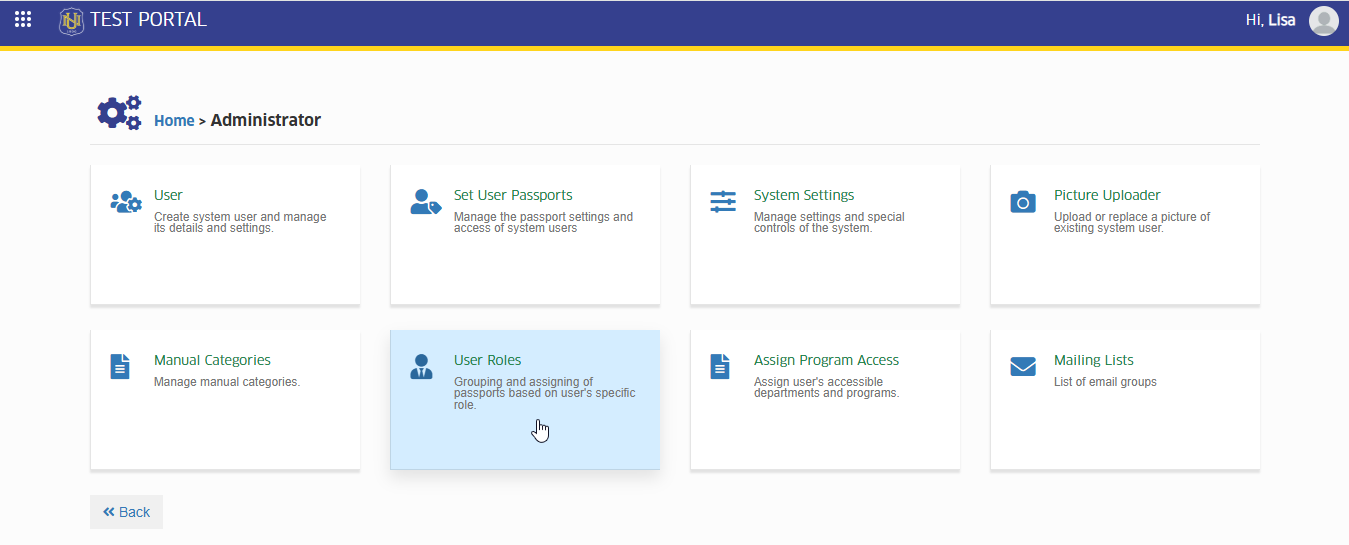Open the apps grid menu icon

click(23, 19)
